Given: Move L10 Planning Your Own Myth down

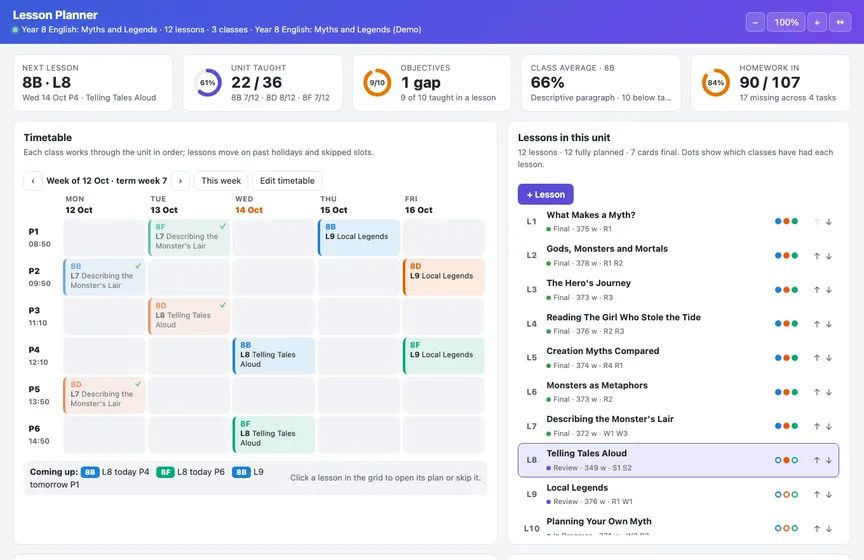Looking at the screenshot, I should pyautogui.click(x=828, y=529).
